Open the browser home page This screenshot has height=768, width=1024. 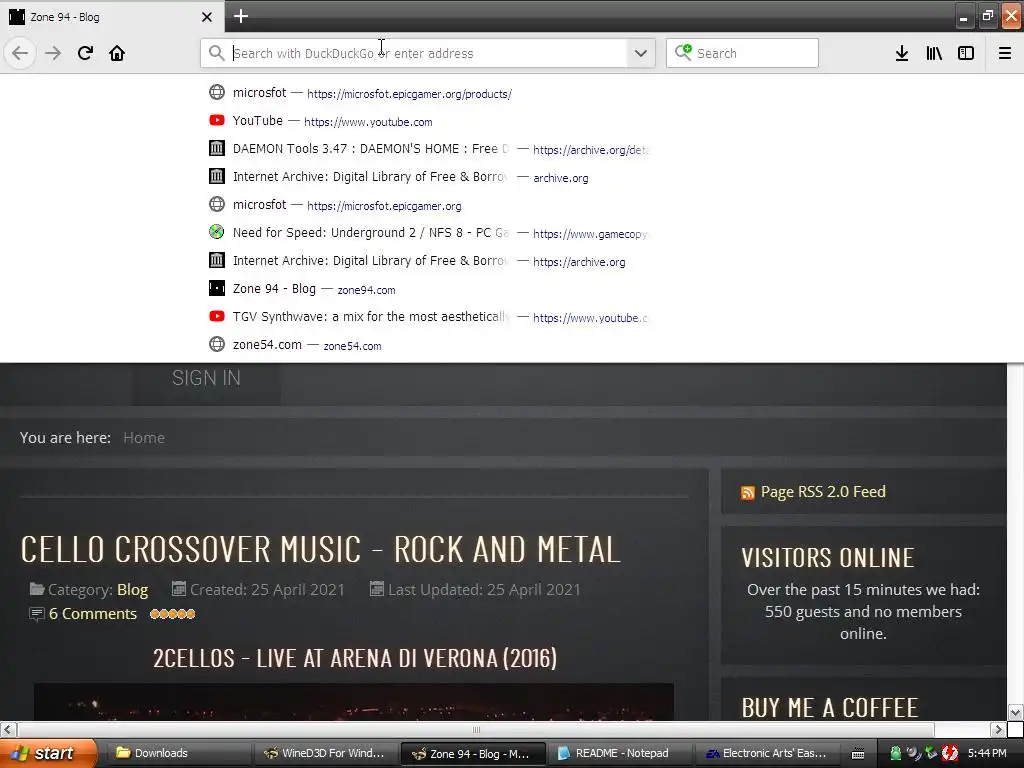pyautogui.click(x=117, y=53)
